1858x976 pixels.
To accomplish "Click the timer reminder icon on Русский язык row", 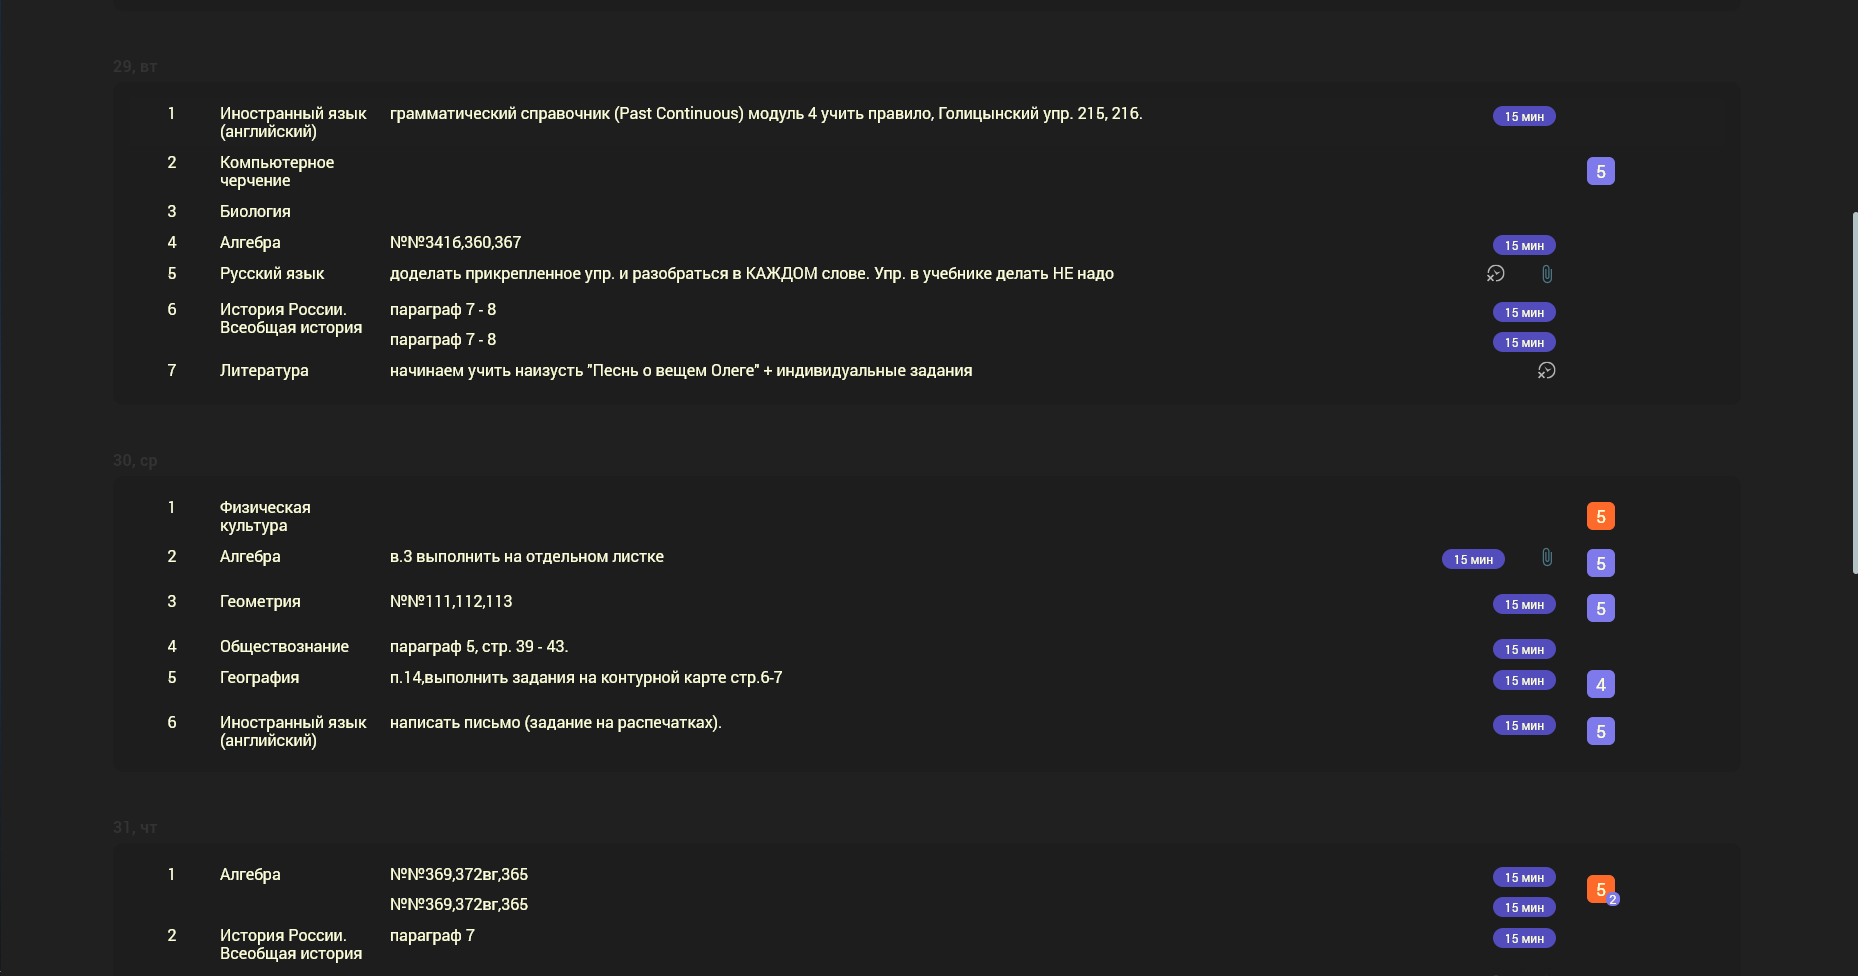I will pyautogui.click(x=1496, y=273).
